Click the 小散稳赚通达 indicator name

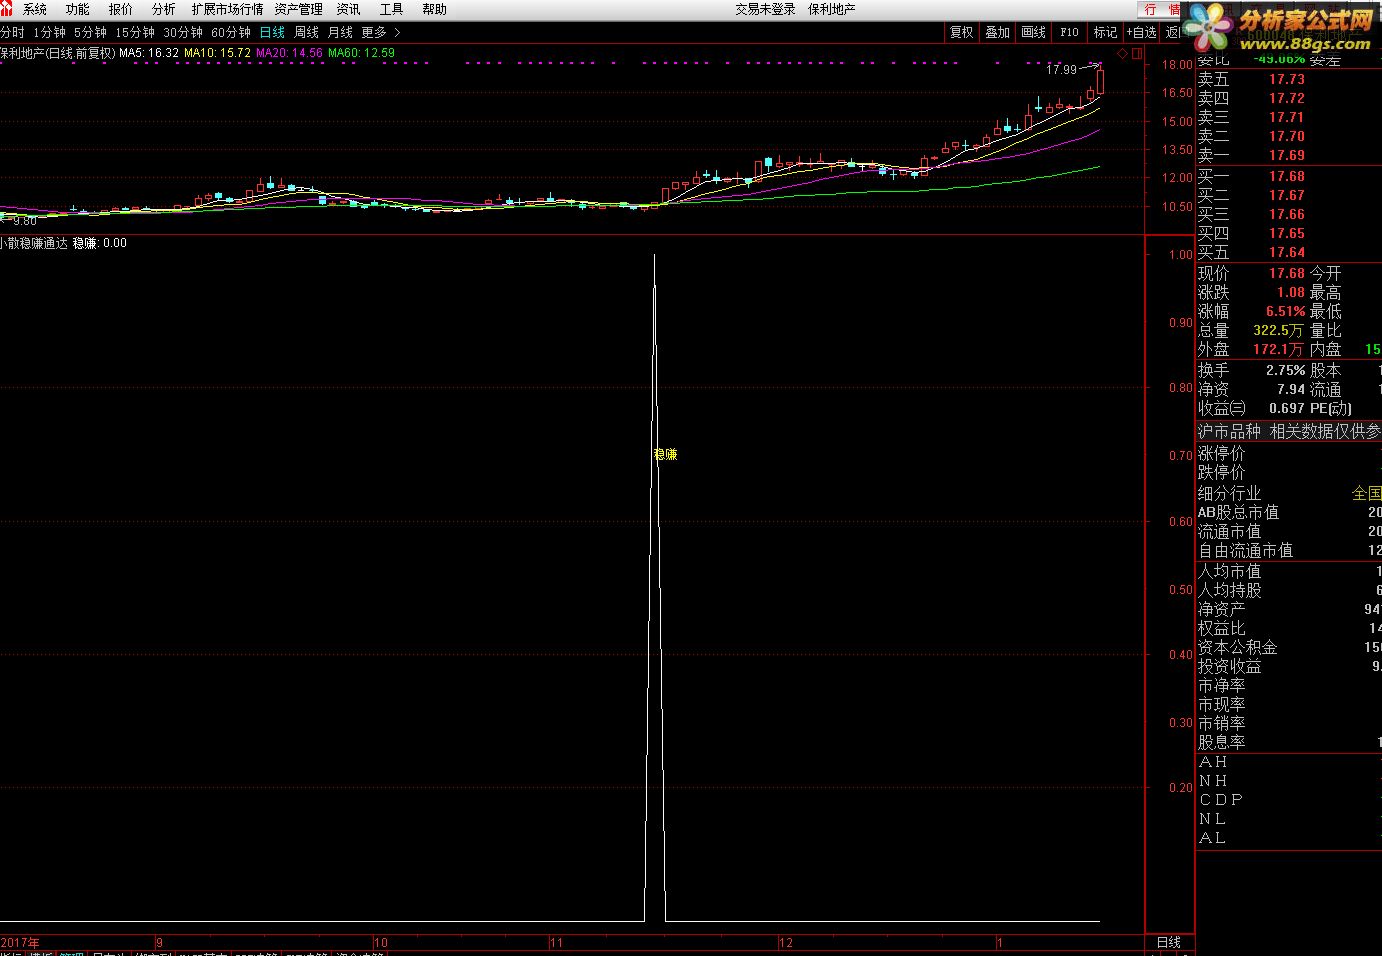coord(34,243)
